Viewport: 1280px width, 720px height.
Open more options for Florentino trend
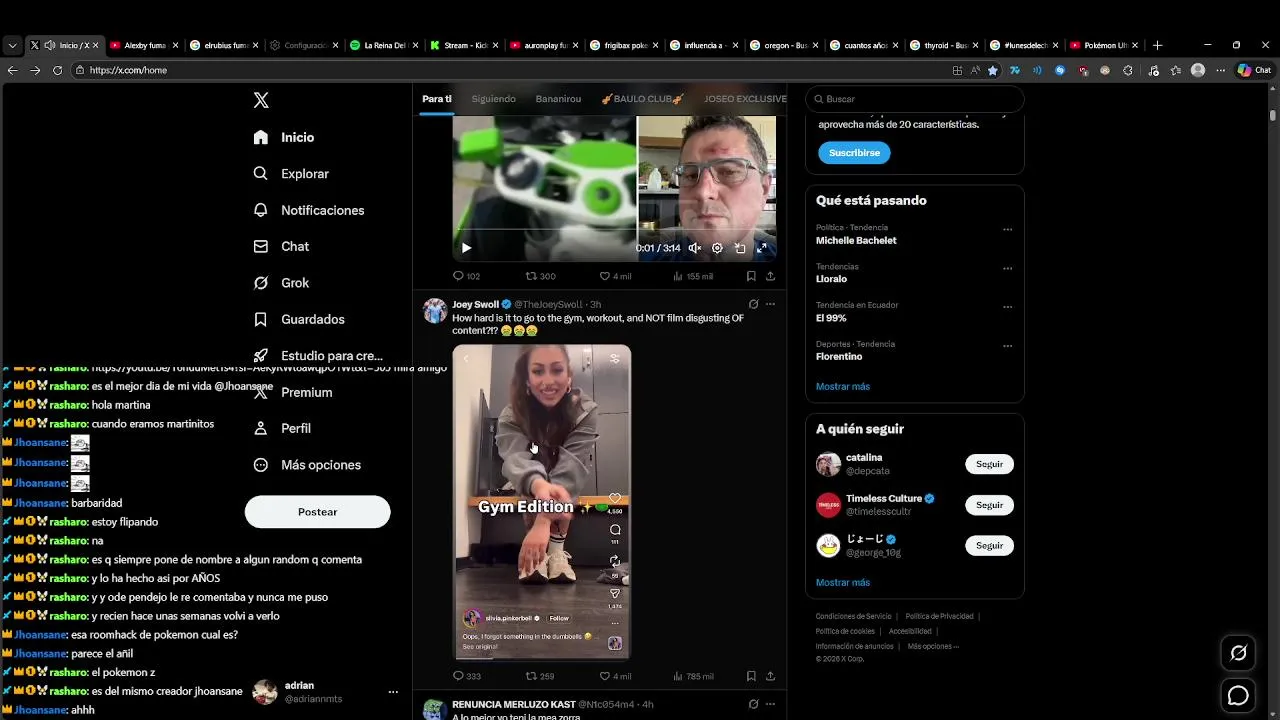pos(1007,346)
